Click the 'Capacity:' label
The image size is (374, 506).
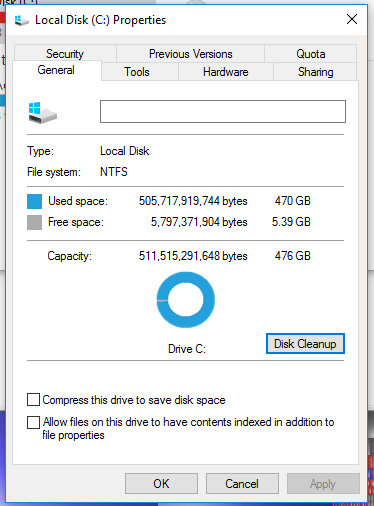click(x=69, y=256)
